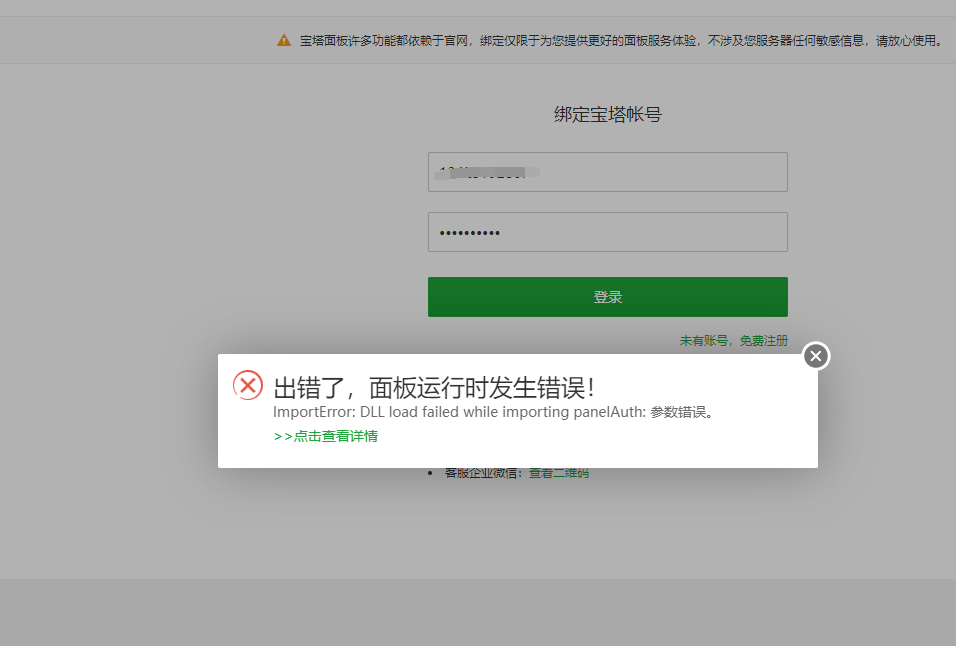
Task: Click the red error icon in dialog
Action: pyautogui.click(x=248, y=385)
